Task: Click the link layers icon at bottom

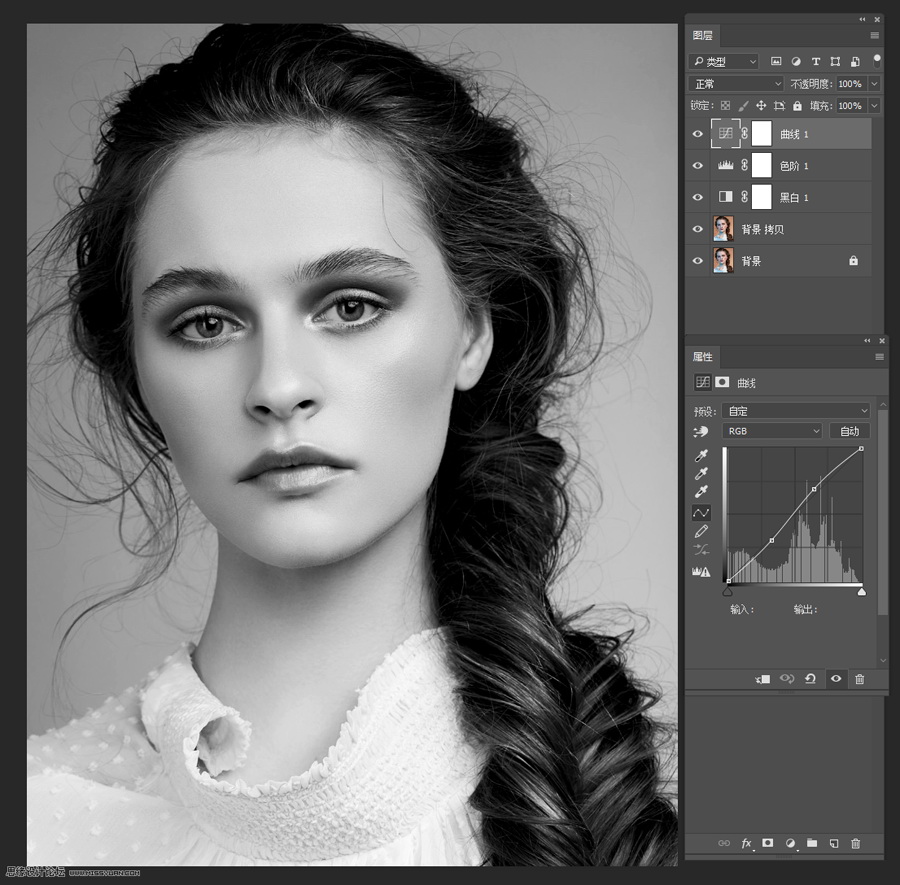Action: (x=724, y=843)
